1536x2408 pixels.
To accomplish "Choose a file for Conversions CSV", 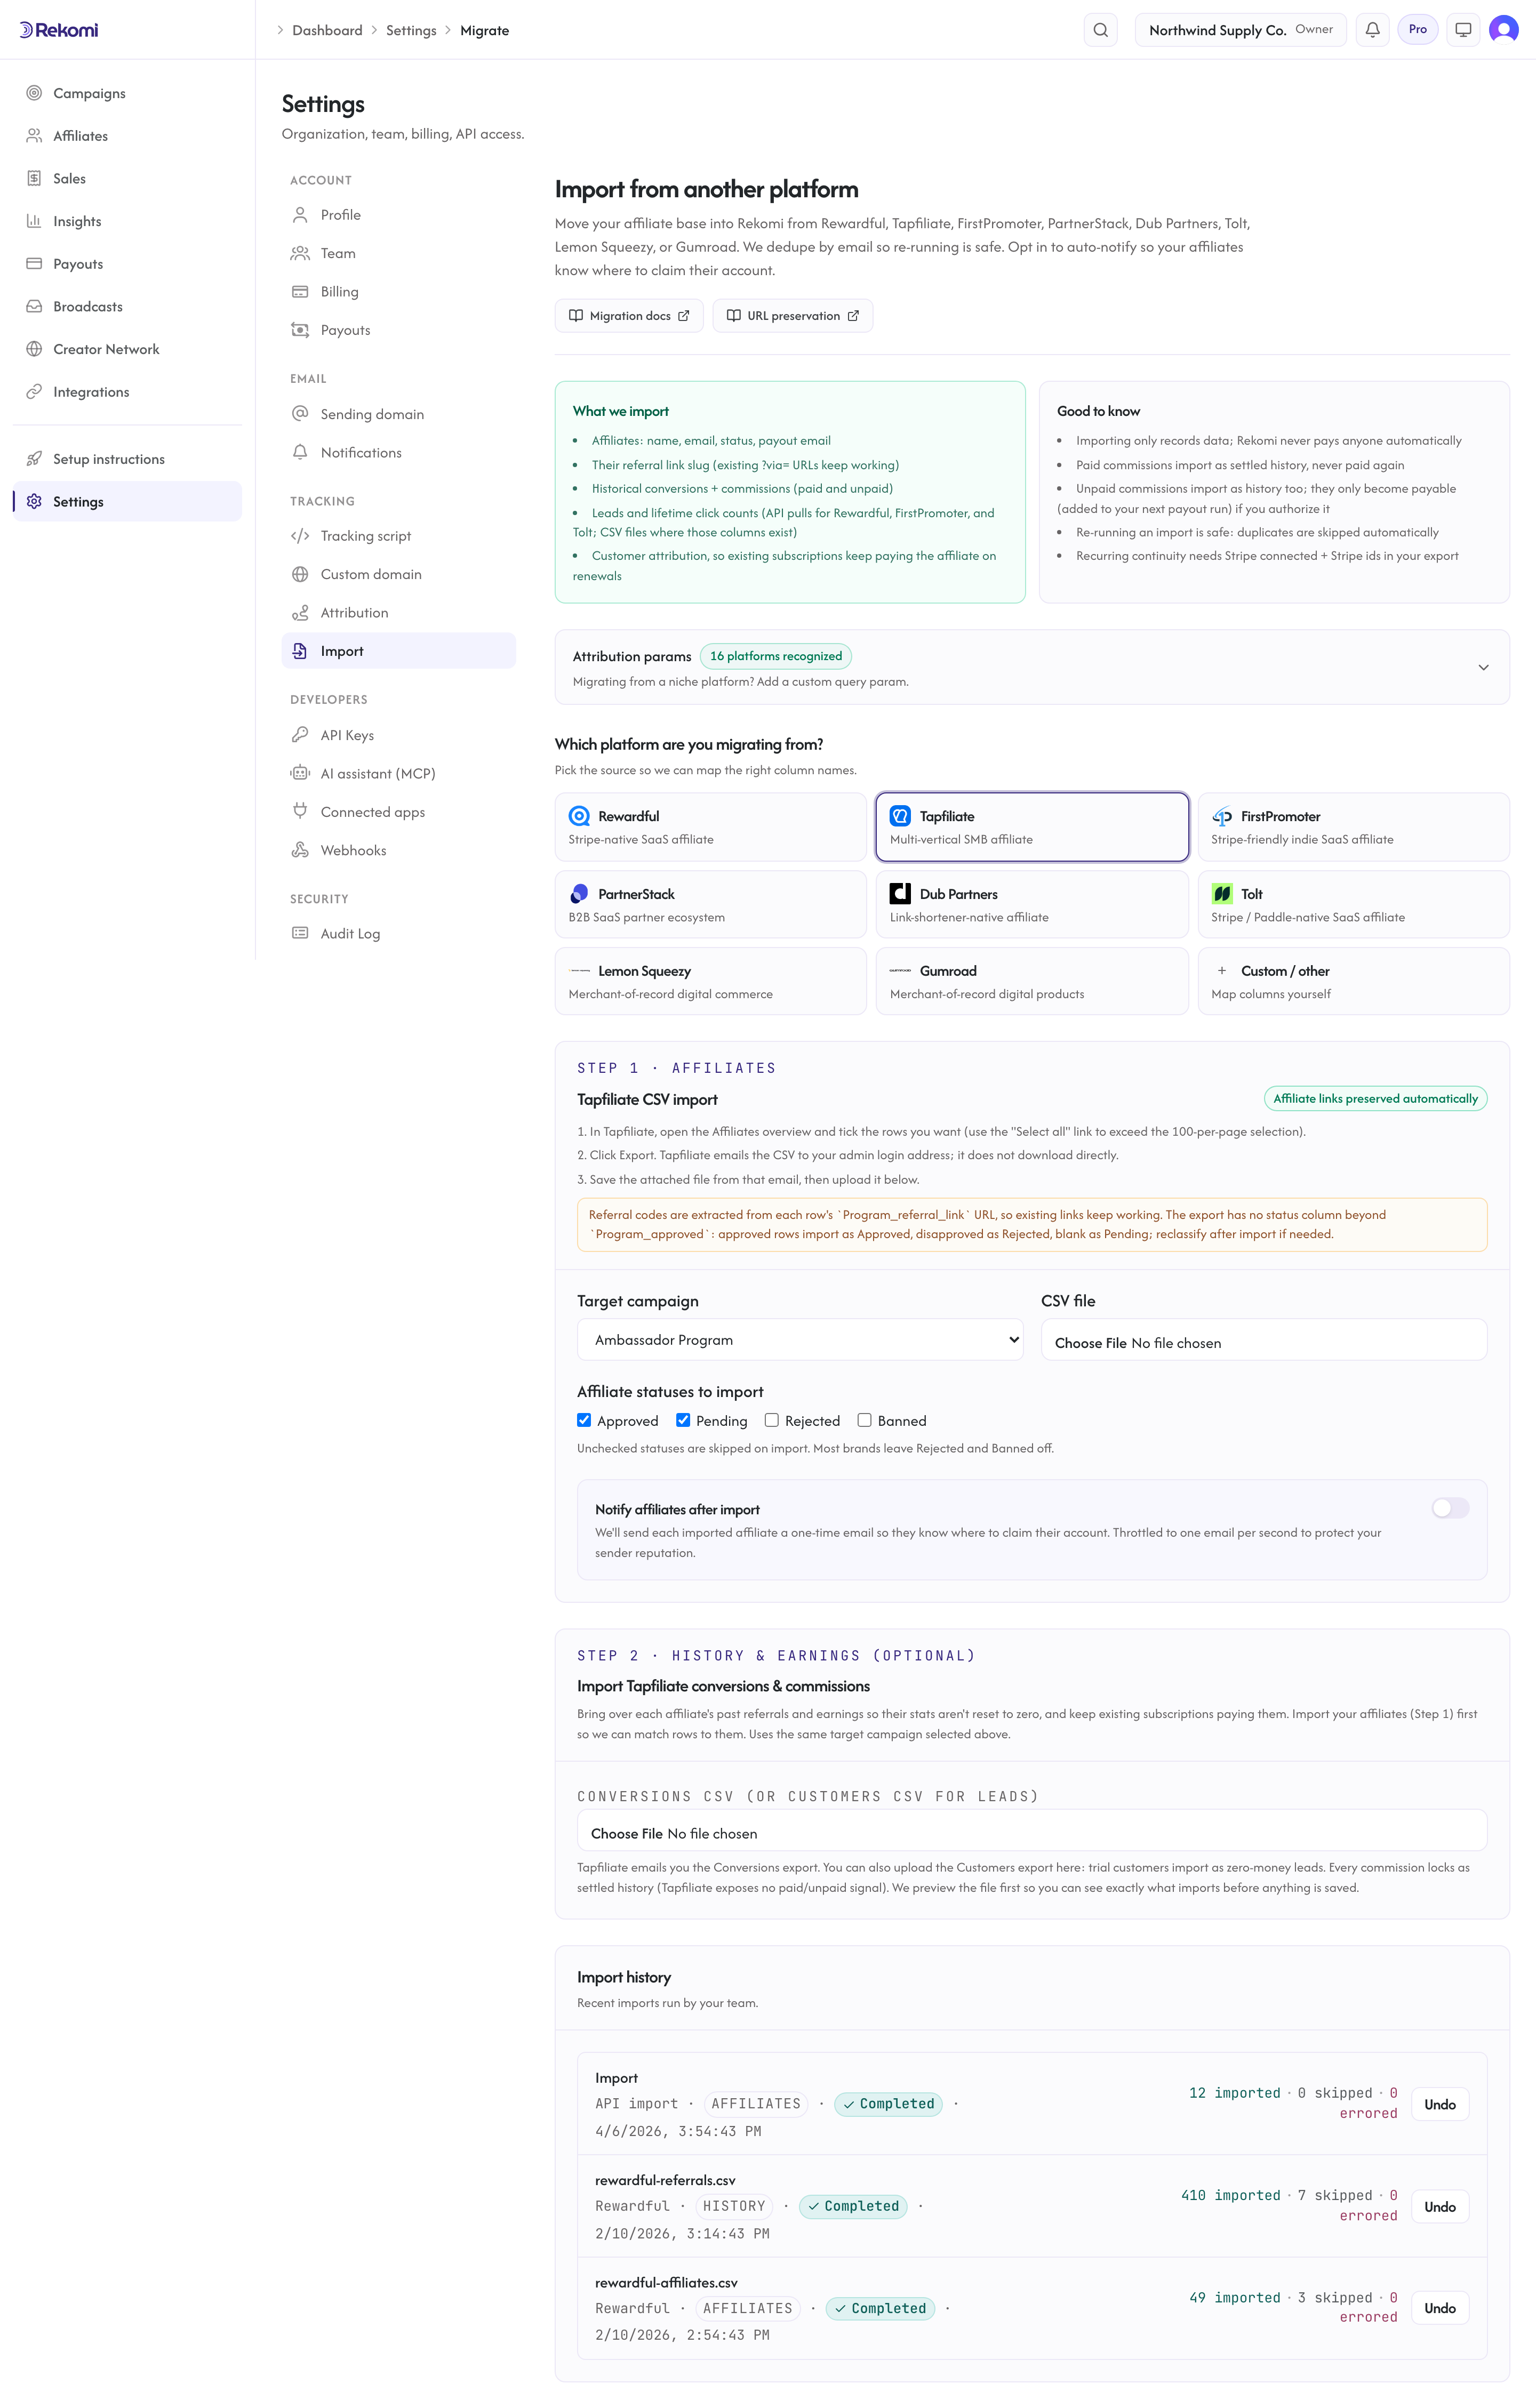I will click(1032, 1831).
